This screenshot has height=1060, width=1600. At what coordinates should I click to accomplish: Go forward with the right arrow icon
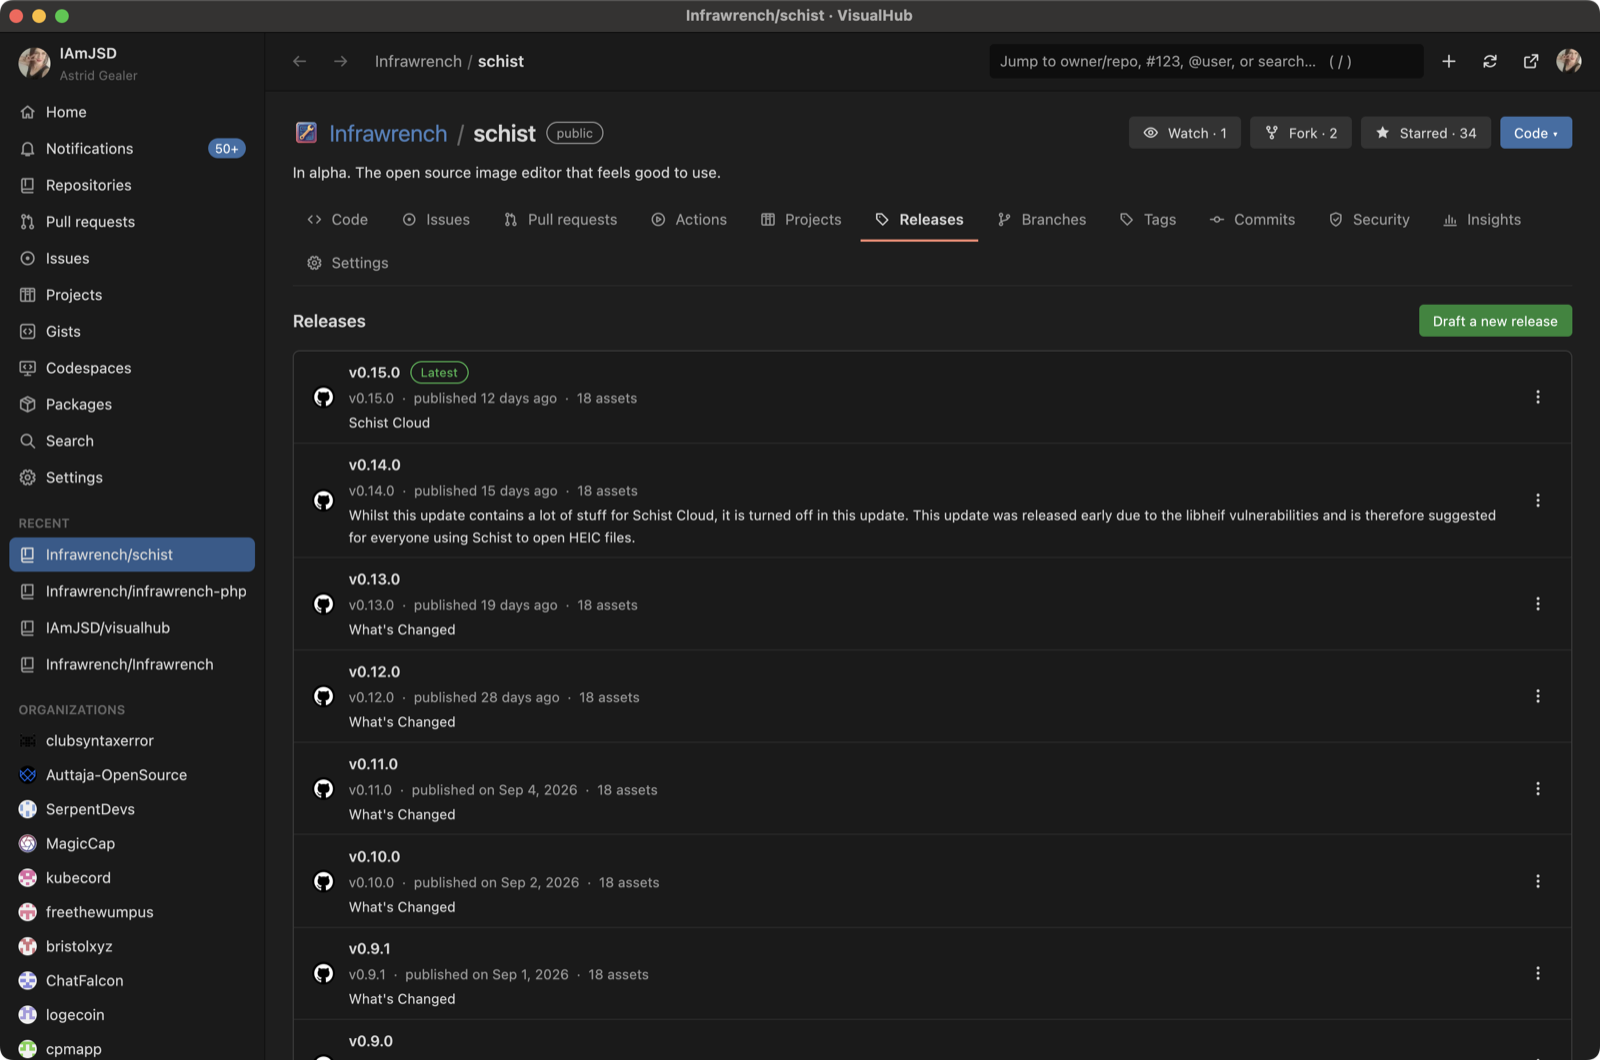[x=341, y=61]
